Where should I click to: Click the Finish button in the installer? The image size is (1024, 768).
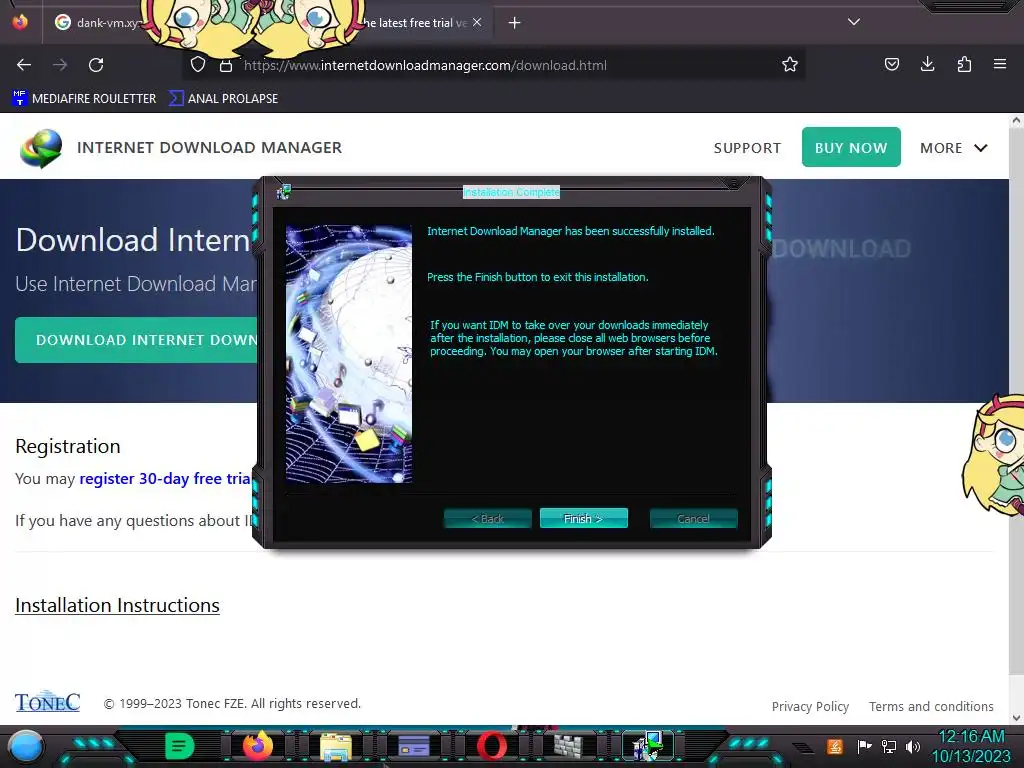pyautogui.click(x=583, y=519)
